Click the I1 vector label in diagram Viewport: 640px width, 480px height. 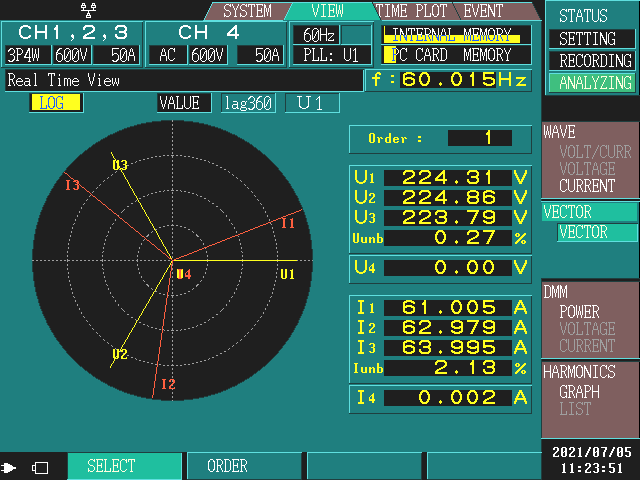[288, 223]
